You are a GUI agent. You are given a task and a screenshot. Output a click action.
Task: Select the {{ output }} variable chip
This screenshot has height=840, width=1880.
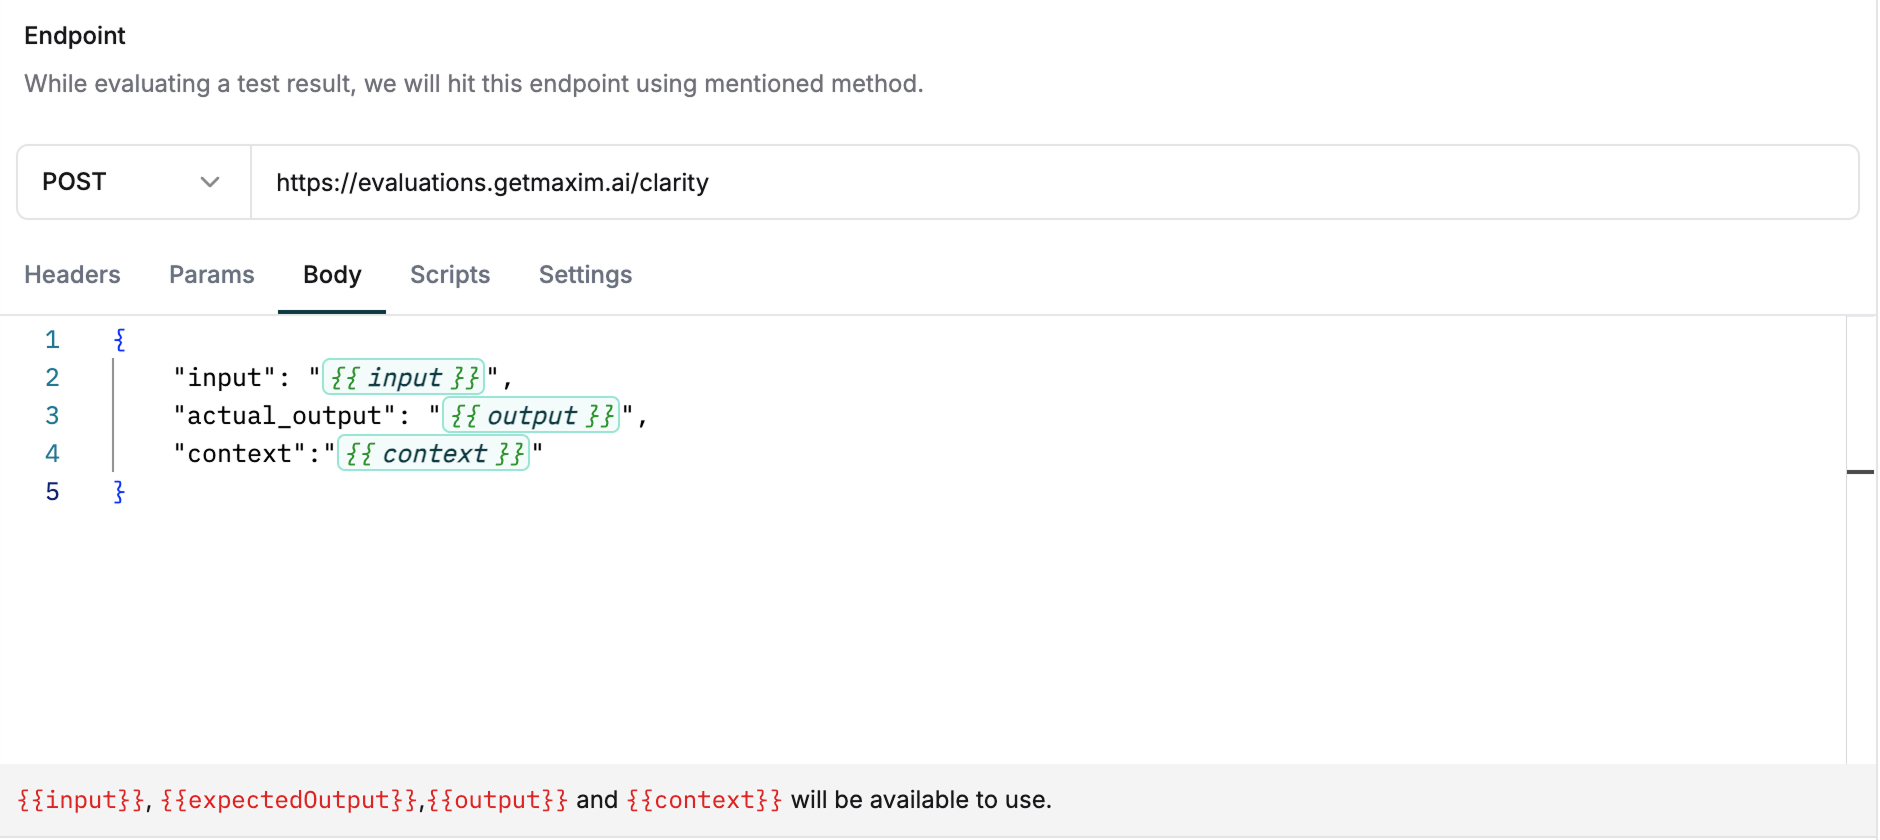[531, 415]
